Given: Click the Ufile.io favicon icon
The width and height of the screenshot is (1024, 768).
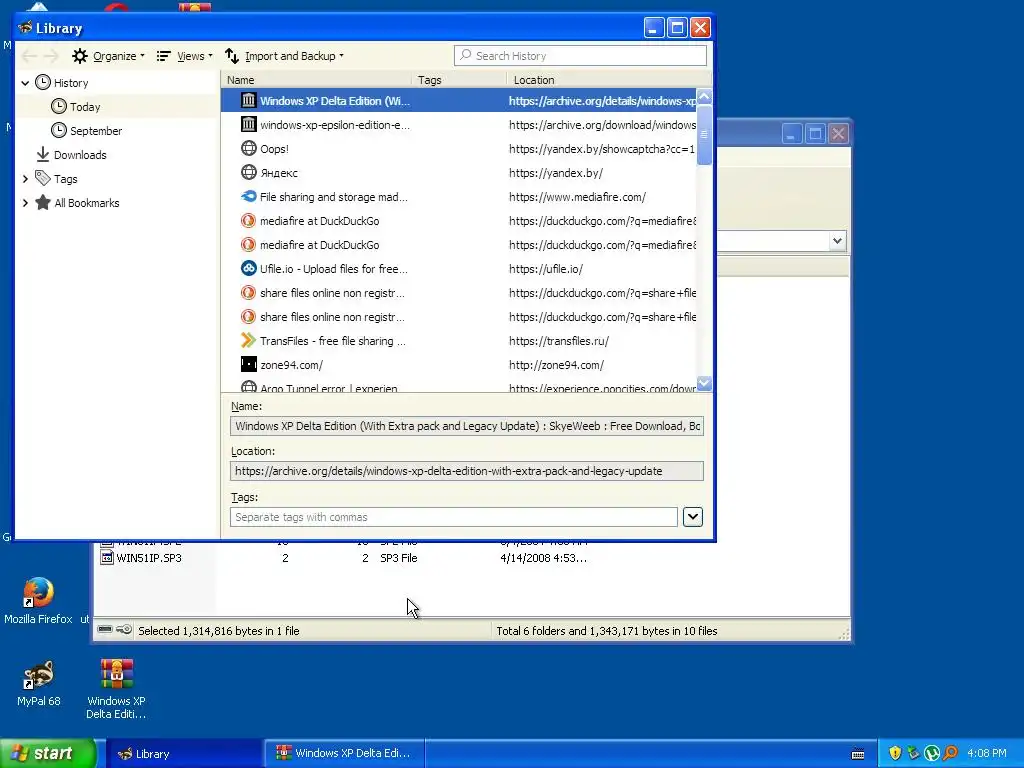Looking at the screenshot, I should point(248,268).
